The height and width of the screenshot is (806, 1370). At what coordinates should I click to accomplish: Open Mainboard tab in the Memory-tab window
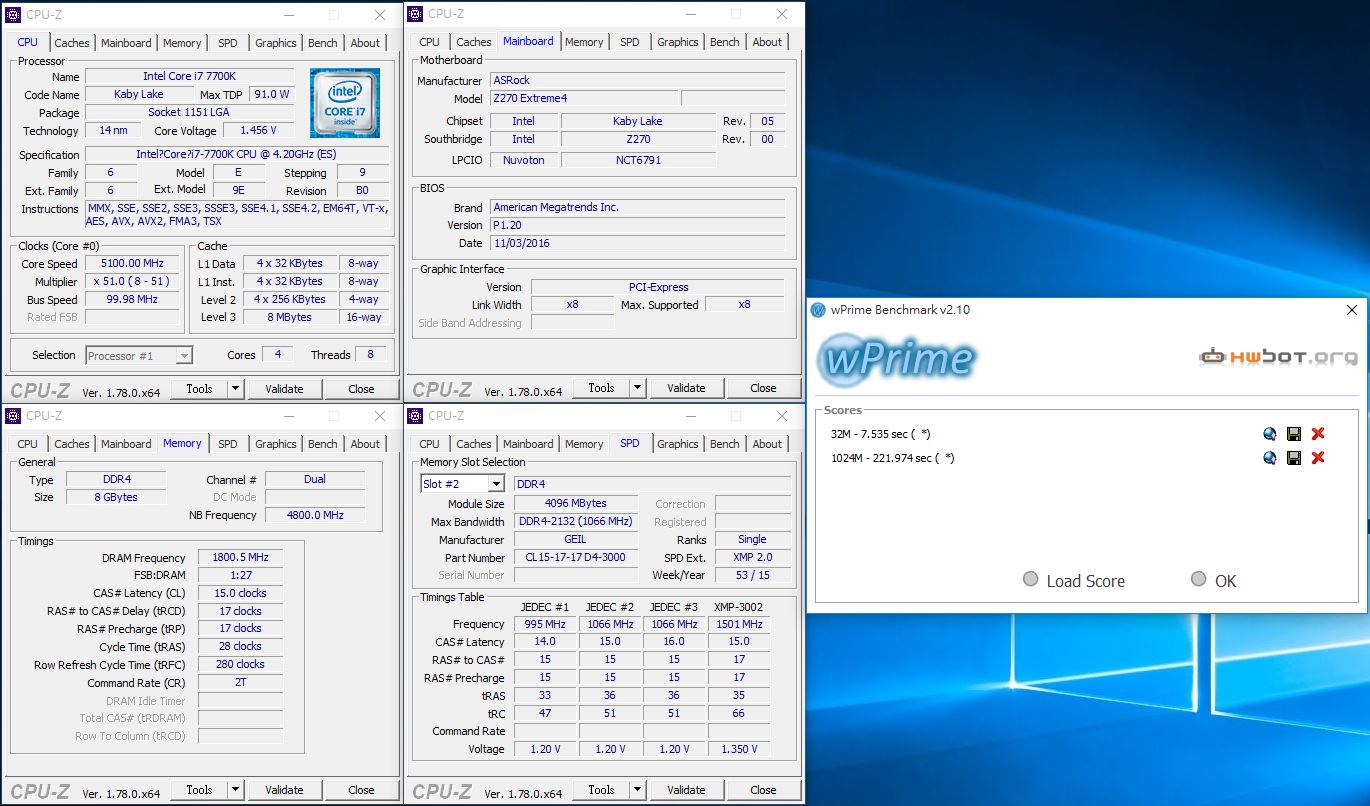coord(126,444)
